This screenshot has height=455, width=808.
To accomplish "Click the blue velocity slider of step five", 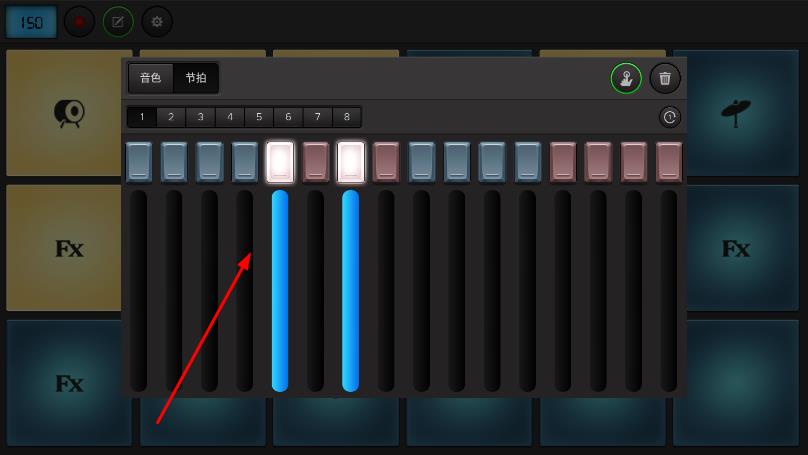I will (x=280, y=290).
